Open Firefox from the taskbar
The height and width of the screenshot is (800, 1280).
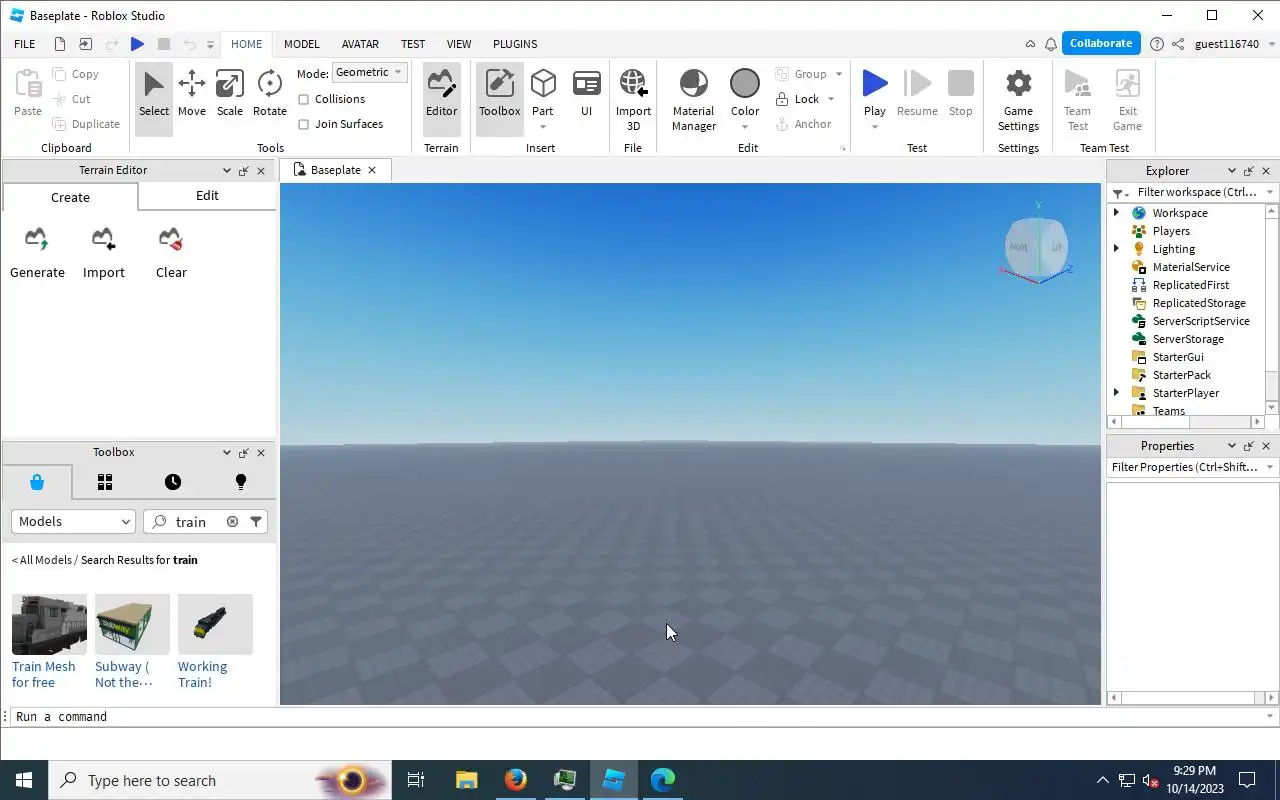pyautogui.click(x=516, y=780)
